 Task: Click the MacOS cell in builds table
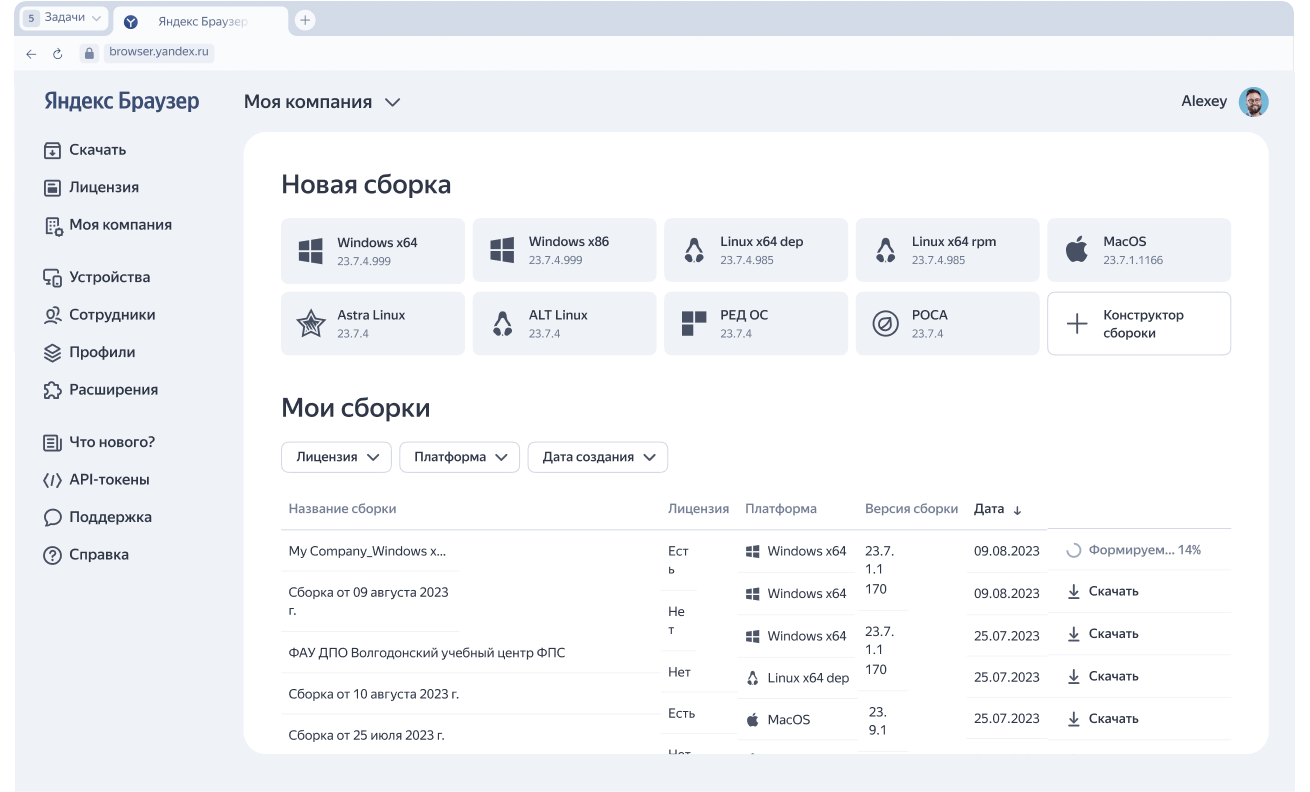point(779,720)
